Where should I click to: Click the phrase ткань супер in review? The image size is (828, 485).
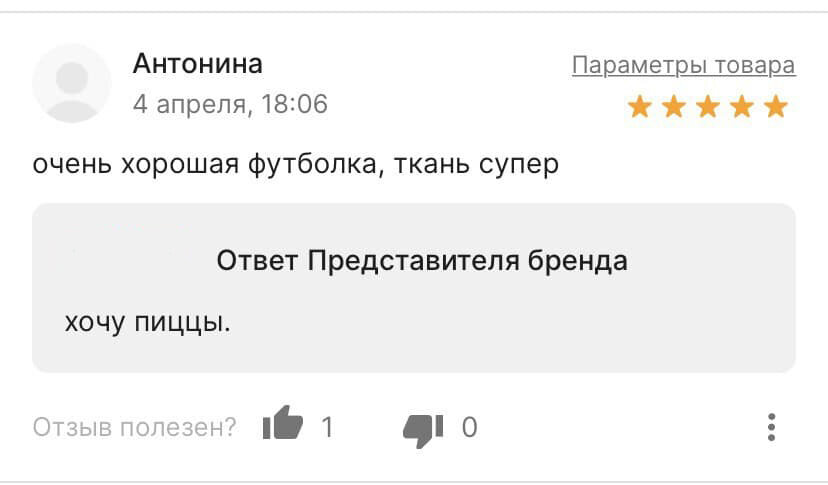tap(476, 164)
